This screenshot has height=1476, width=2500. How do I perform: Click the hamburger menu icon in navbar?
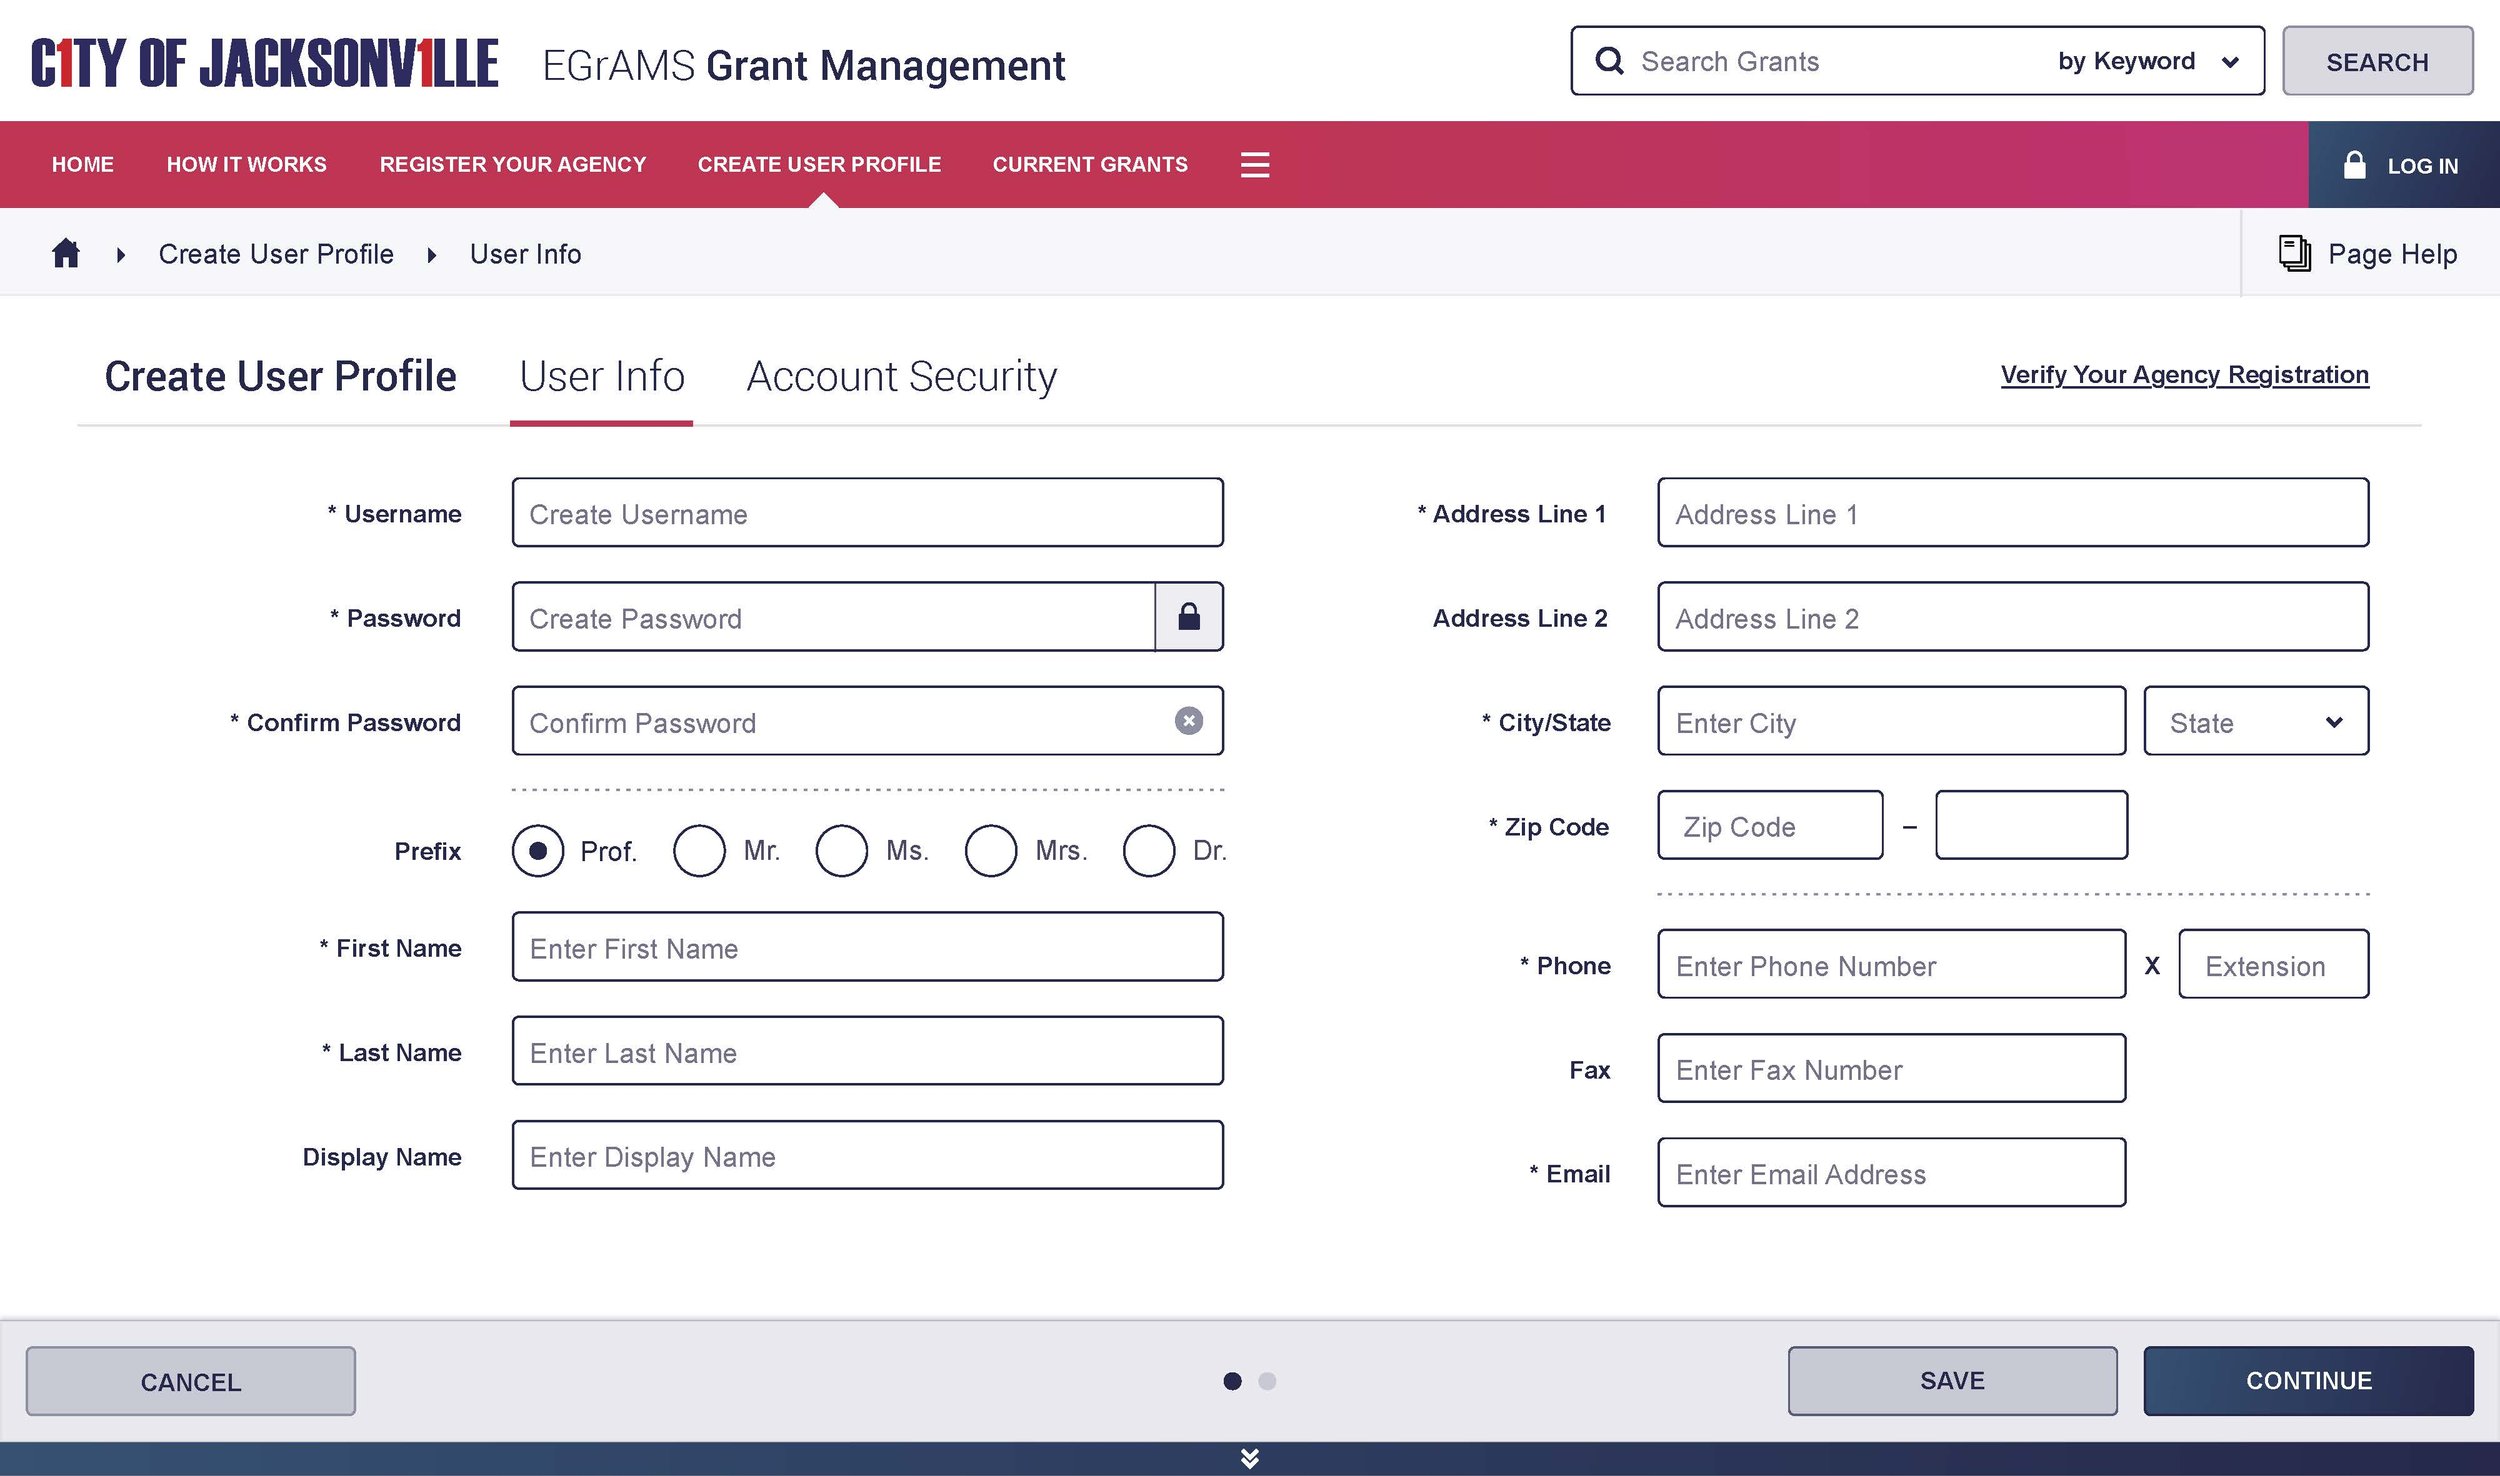point(1254,165)
